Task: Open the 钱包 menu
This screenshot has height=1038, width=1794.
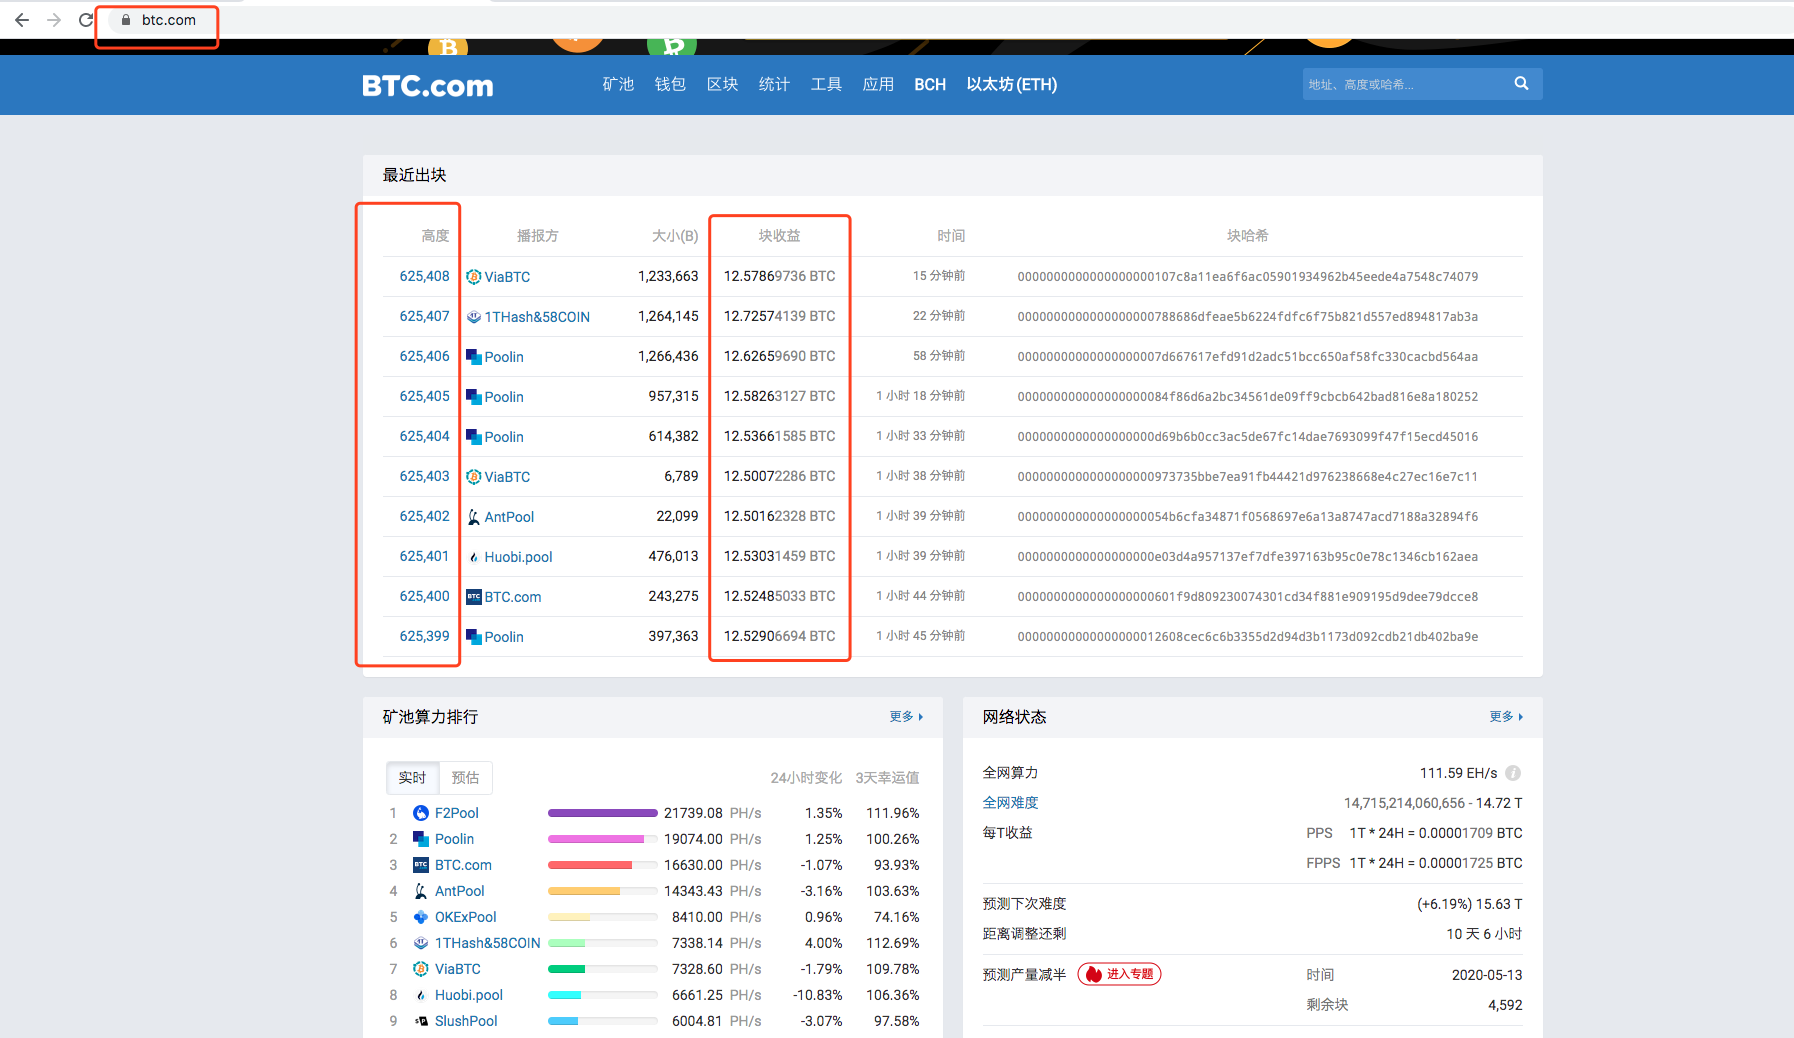Action: pyautogui.click(x=670, y=84)
